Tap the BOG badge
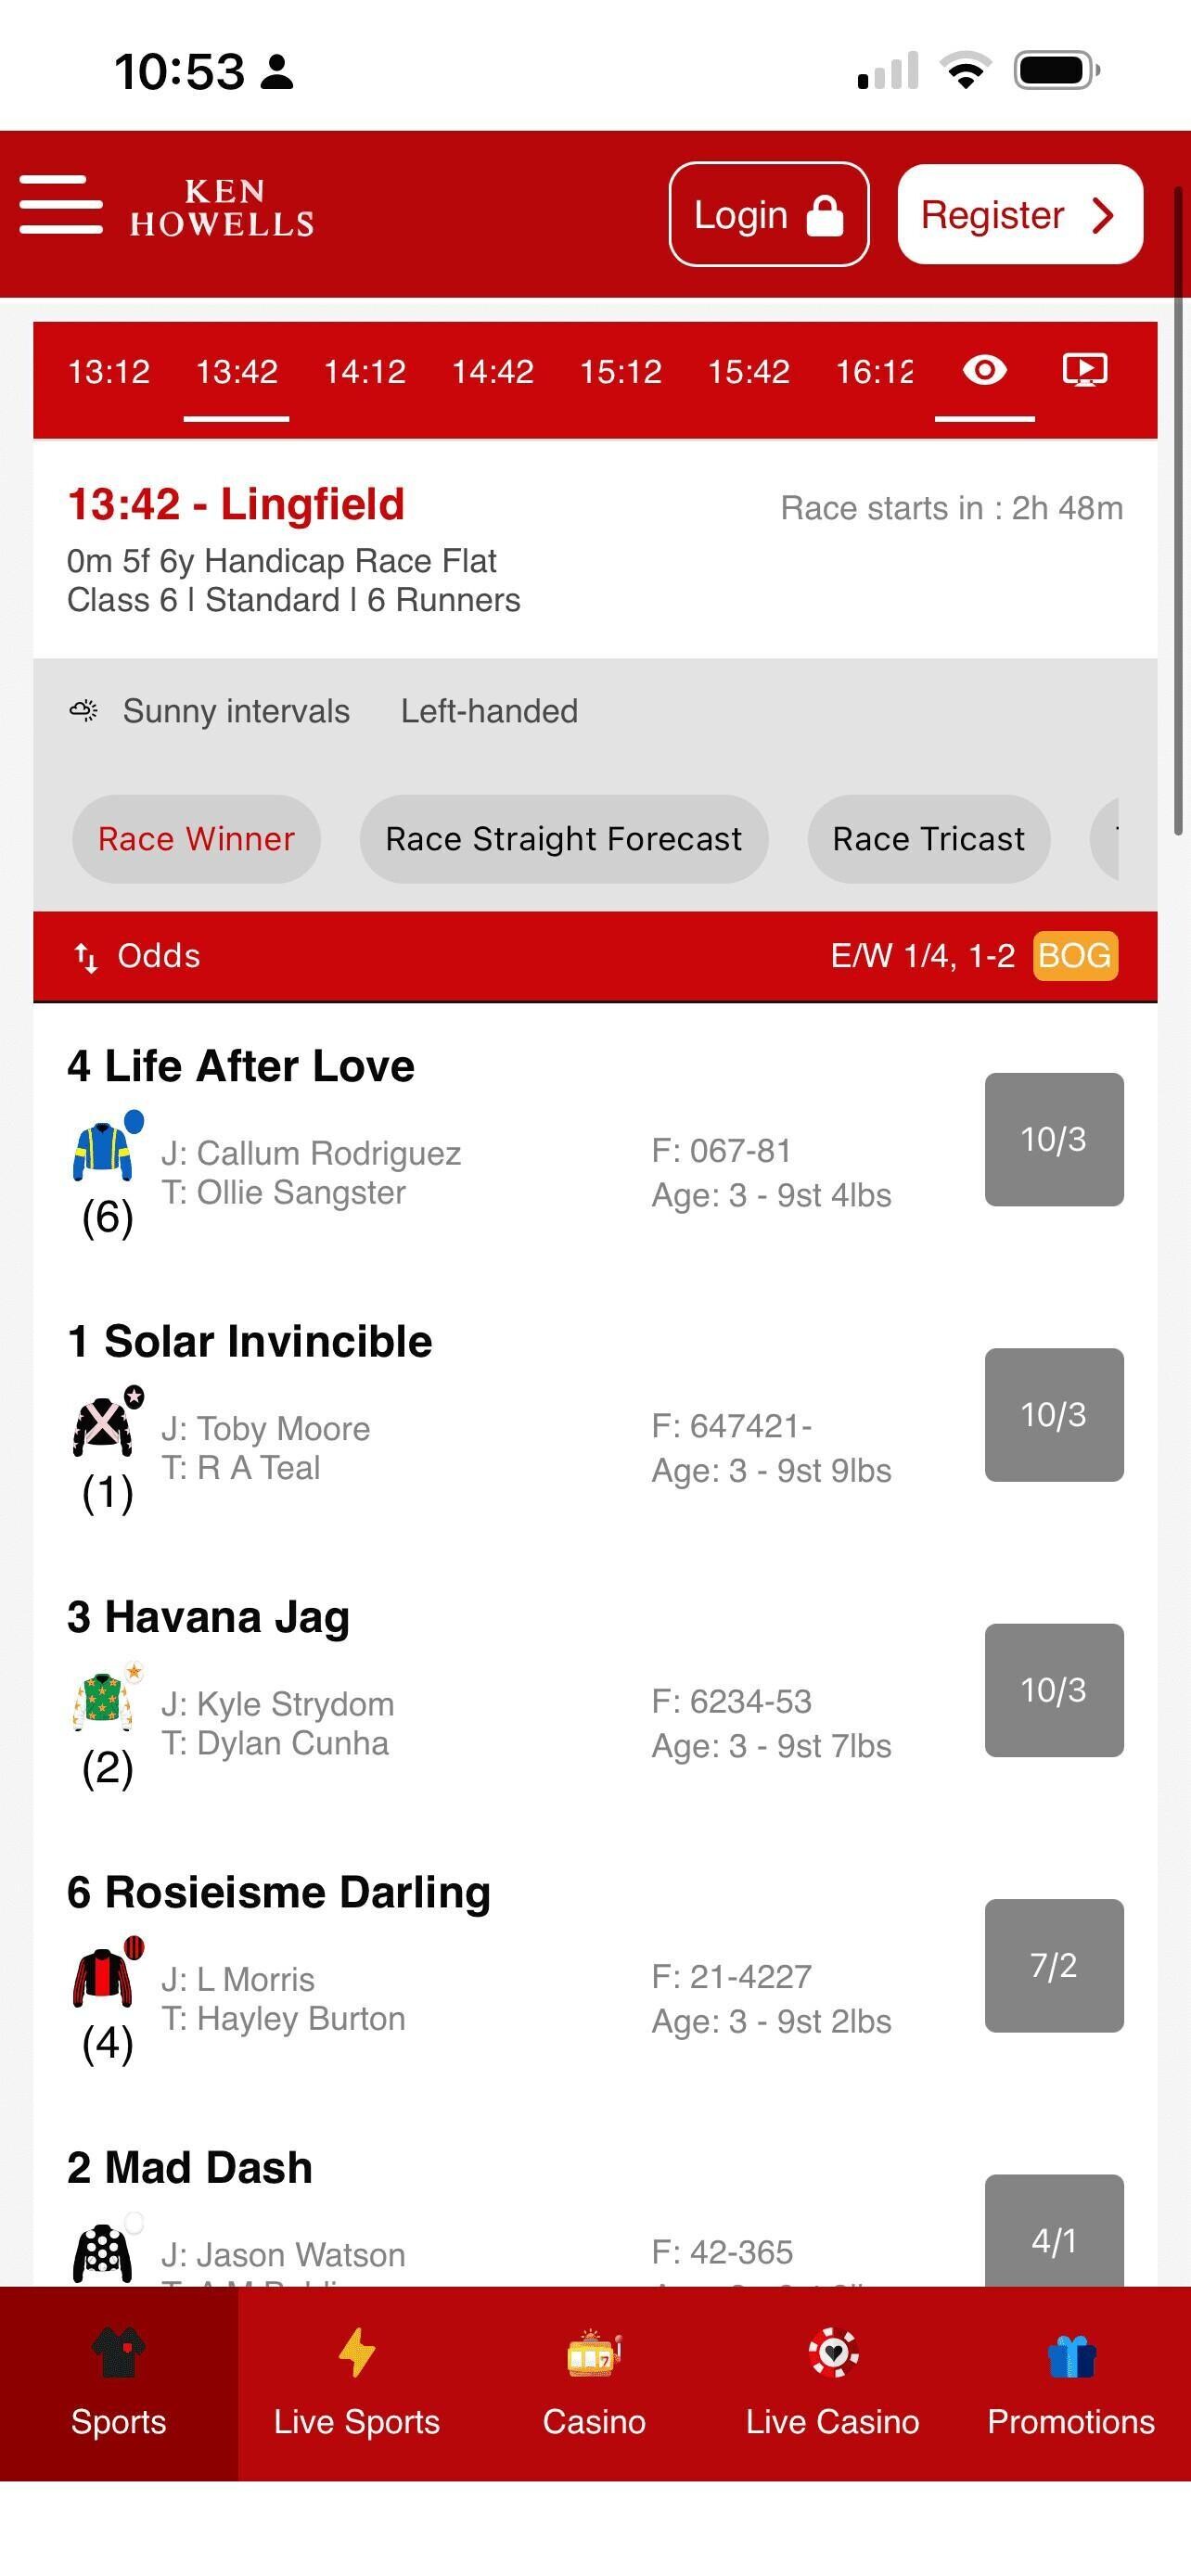 tap(1074, 956)
